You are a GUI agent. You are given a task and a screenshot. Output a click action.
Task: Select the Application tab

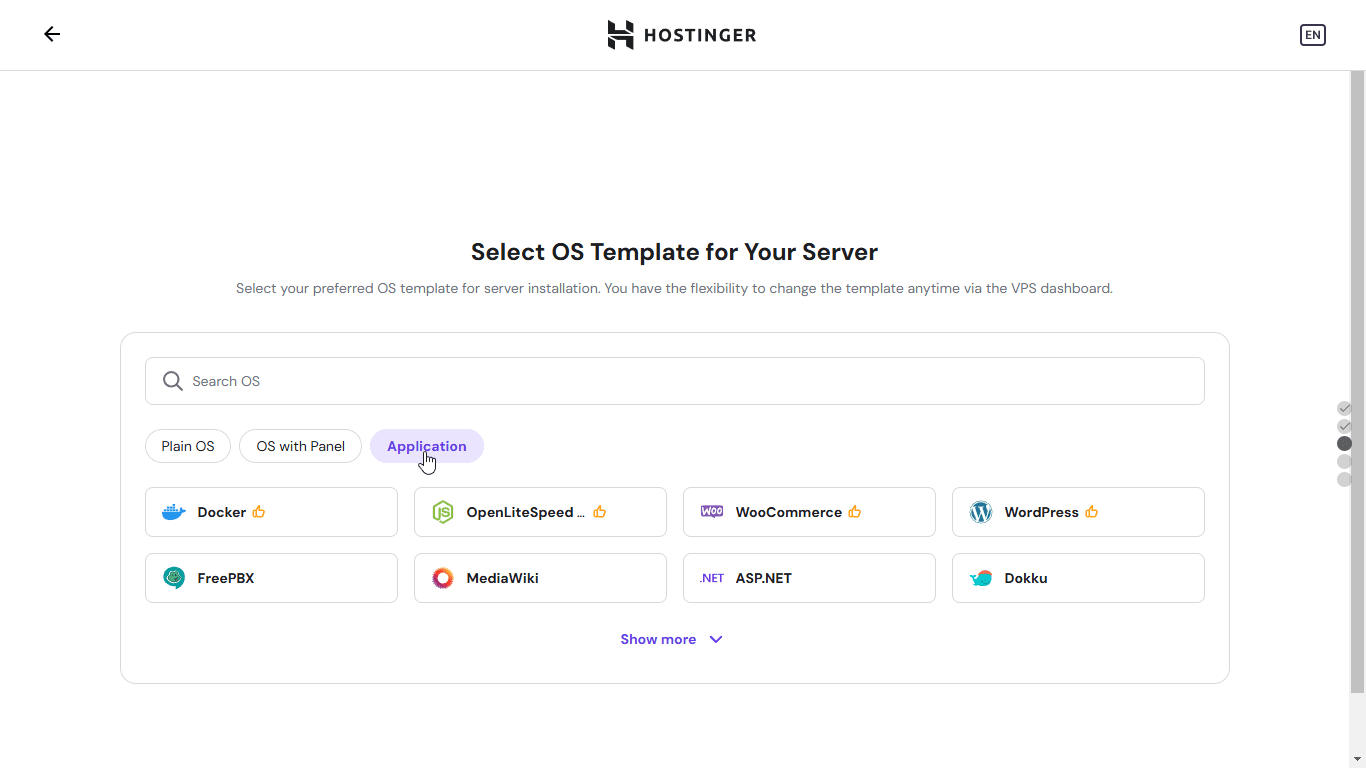[x=427, y=446]
